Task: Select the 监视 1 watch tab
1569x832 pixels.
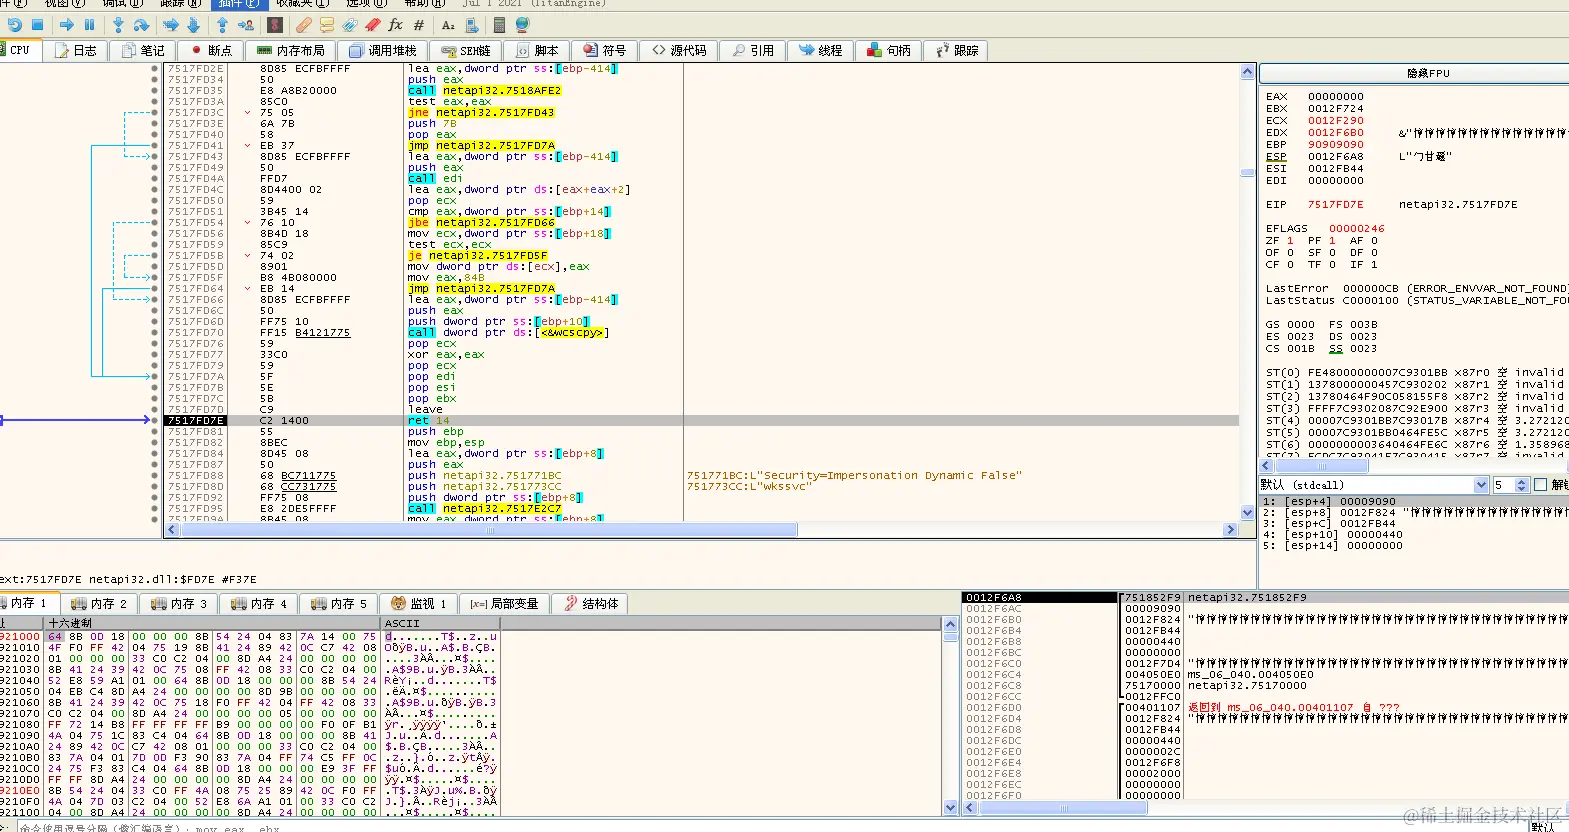Action: pyautogui.click(x=419, y=604)
